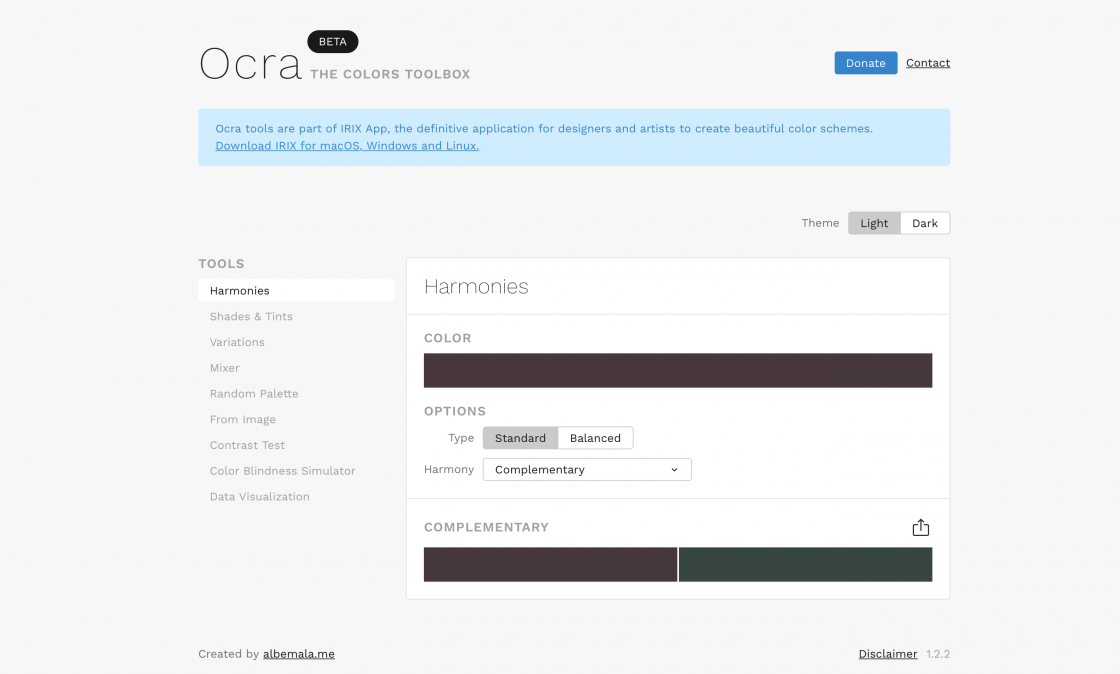Image resolution: width=1120 pixels, height=674 pixels.
Task: Switch theme to Dark
Action: pos(924,223)
